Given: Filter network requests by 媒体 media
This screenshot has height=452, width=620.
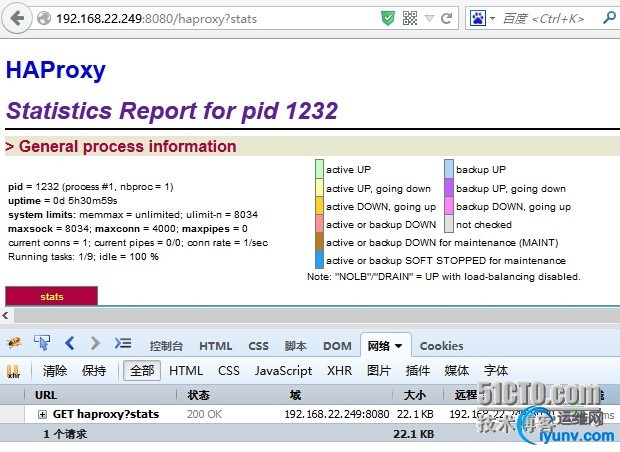Looking at the screenshot, I should pos(456,371).
